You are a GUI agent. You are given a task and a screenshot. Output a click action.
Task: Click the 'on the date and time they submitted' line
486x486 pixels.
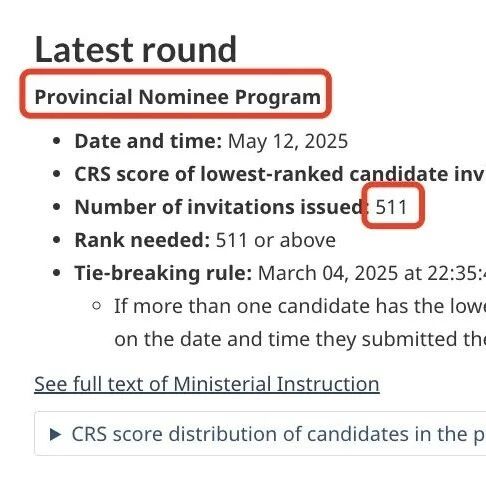click(x=300, y=339)
